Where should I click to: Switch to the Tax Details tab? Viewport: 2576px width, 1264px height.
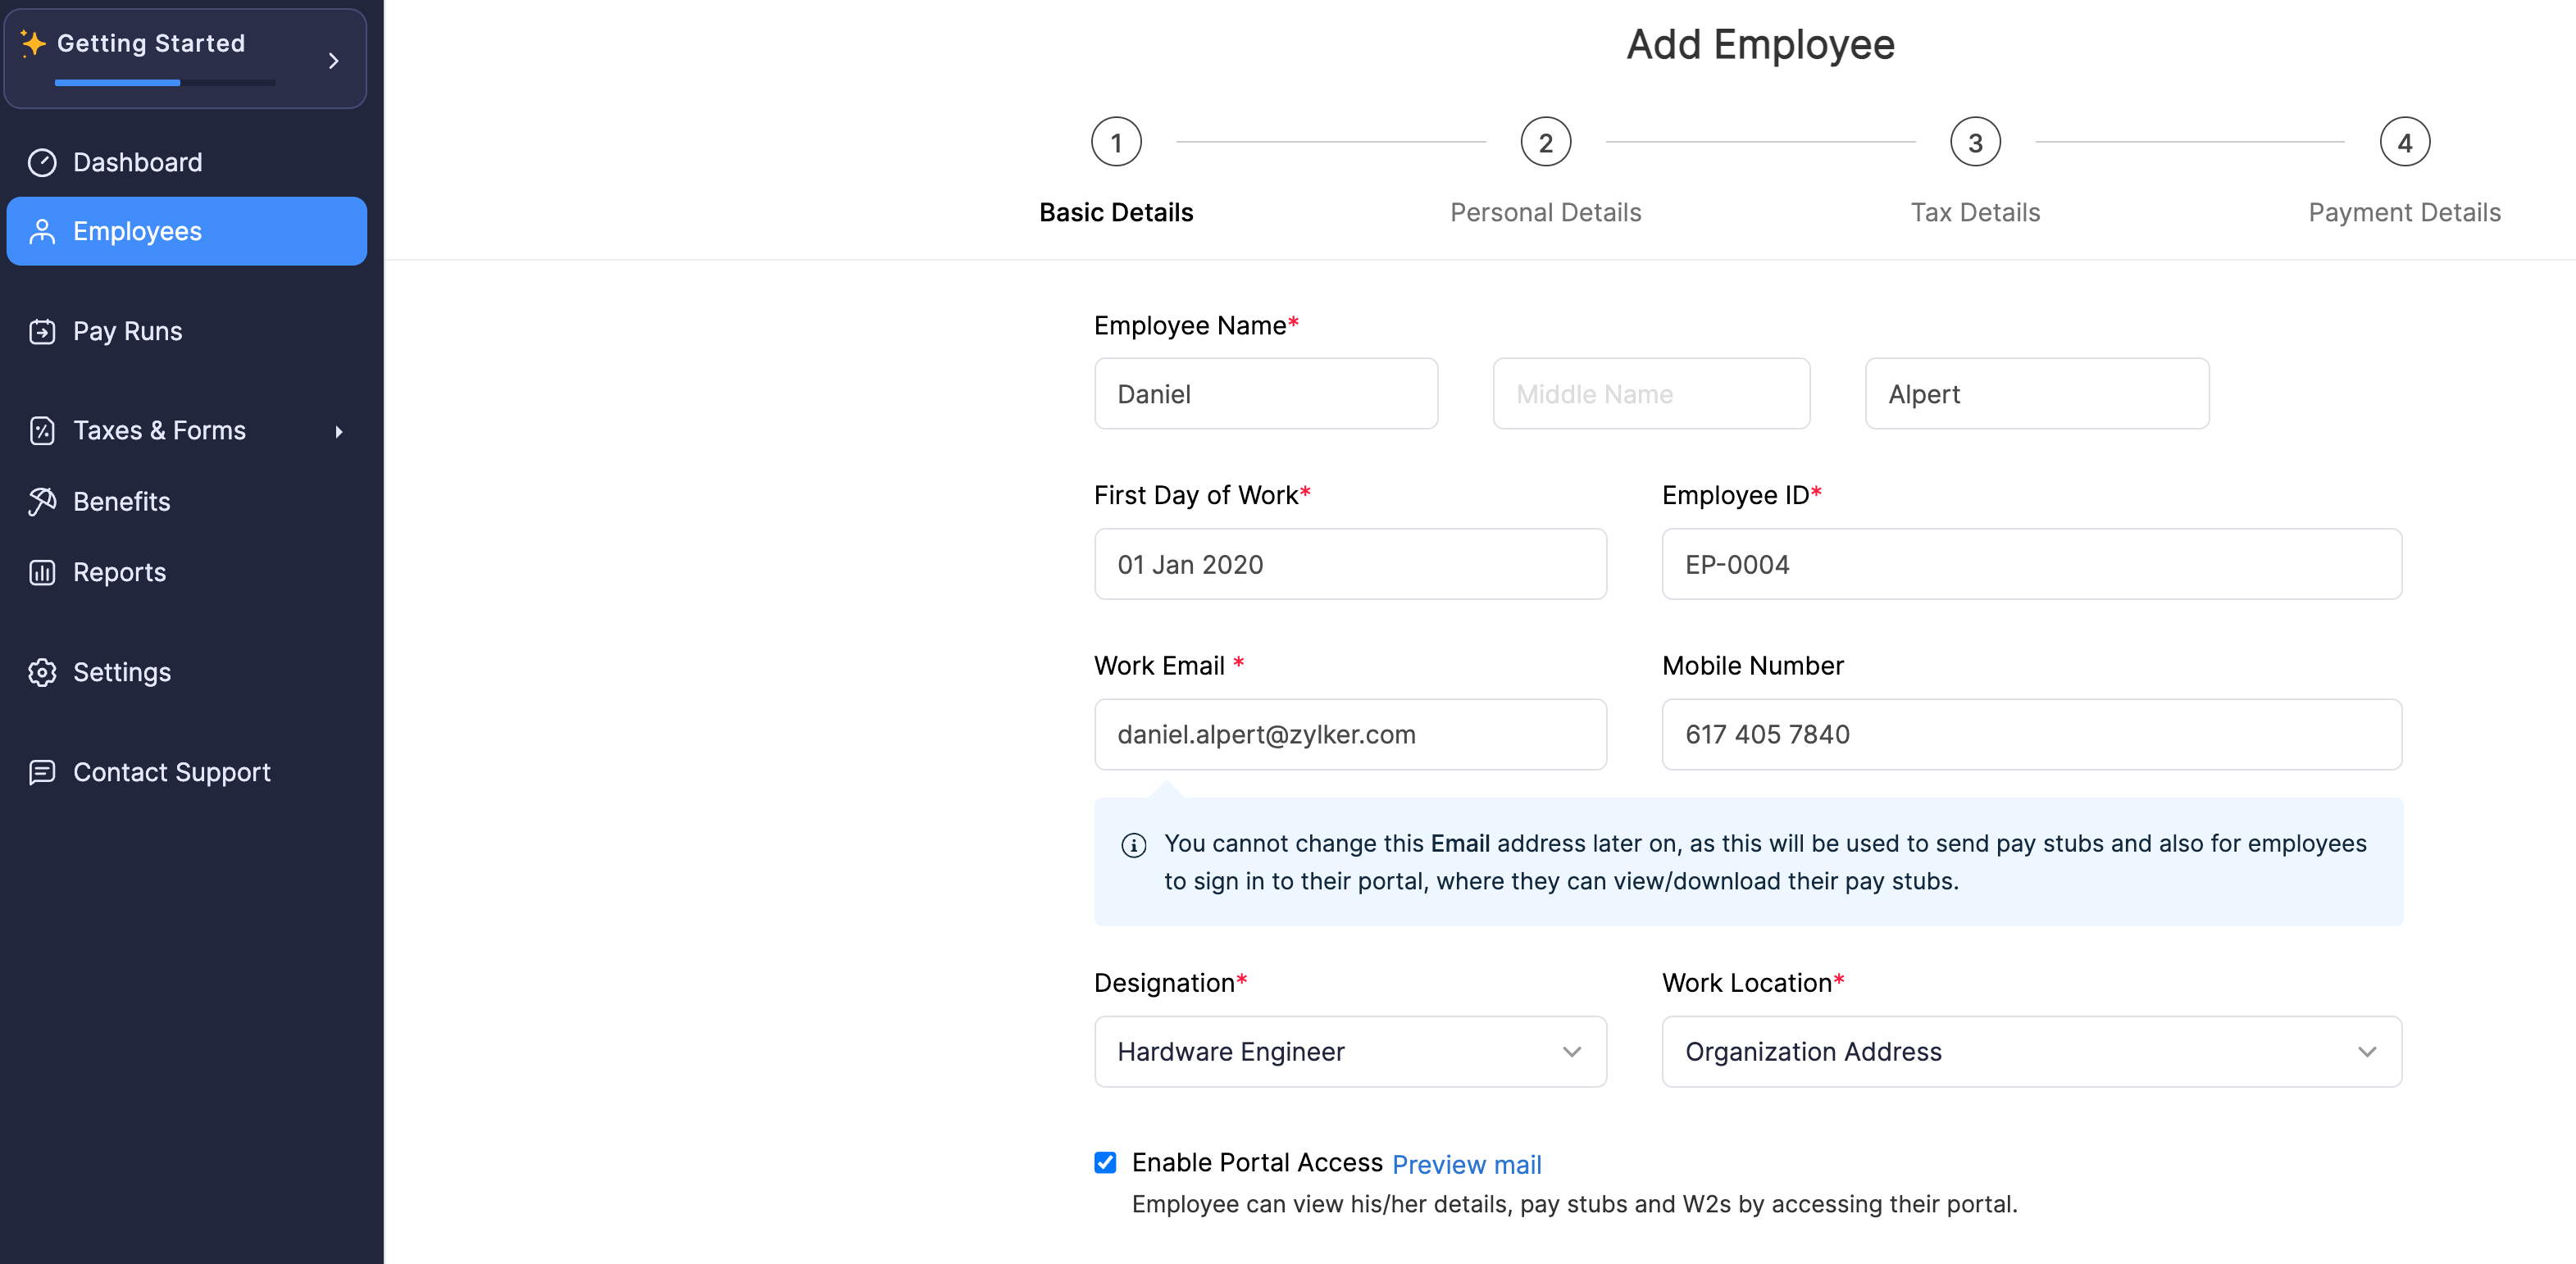pyautogui.click(x=1975, y=144)
